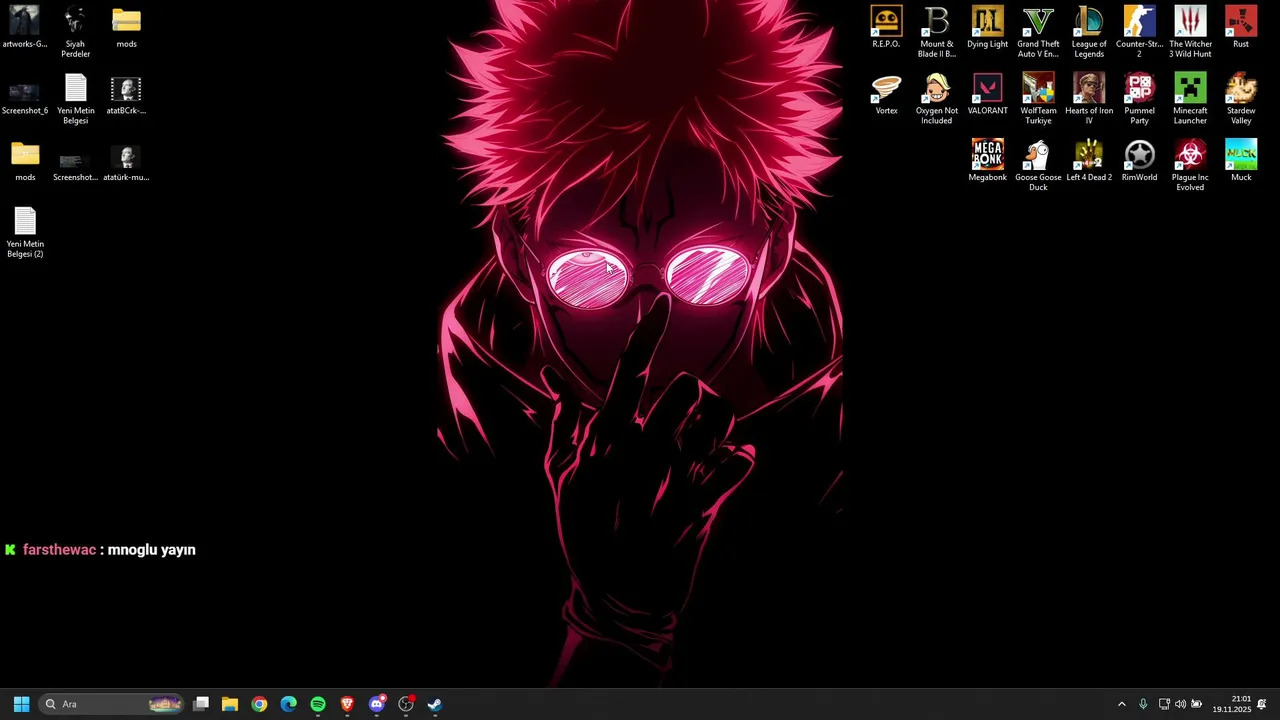The width and height of the screenshot is (1280, 720).
Task: Launch the VALORANT shortcut
Action: point(987,95)
